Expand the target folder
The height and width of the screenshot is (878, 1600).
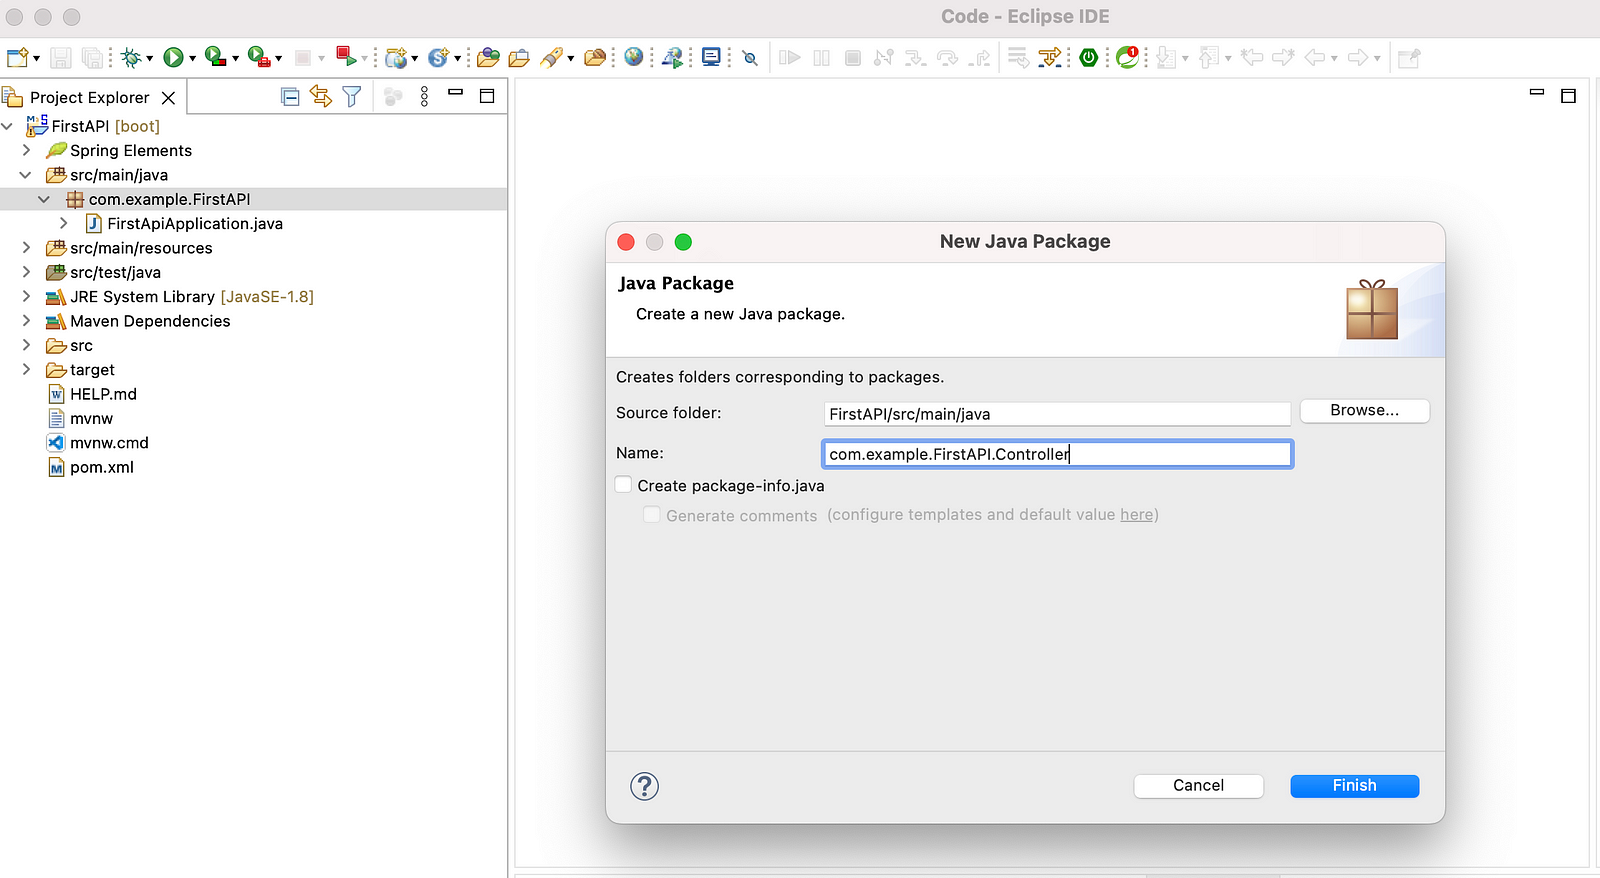point(26,369)
